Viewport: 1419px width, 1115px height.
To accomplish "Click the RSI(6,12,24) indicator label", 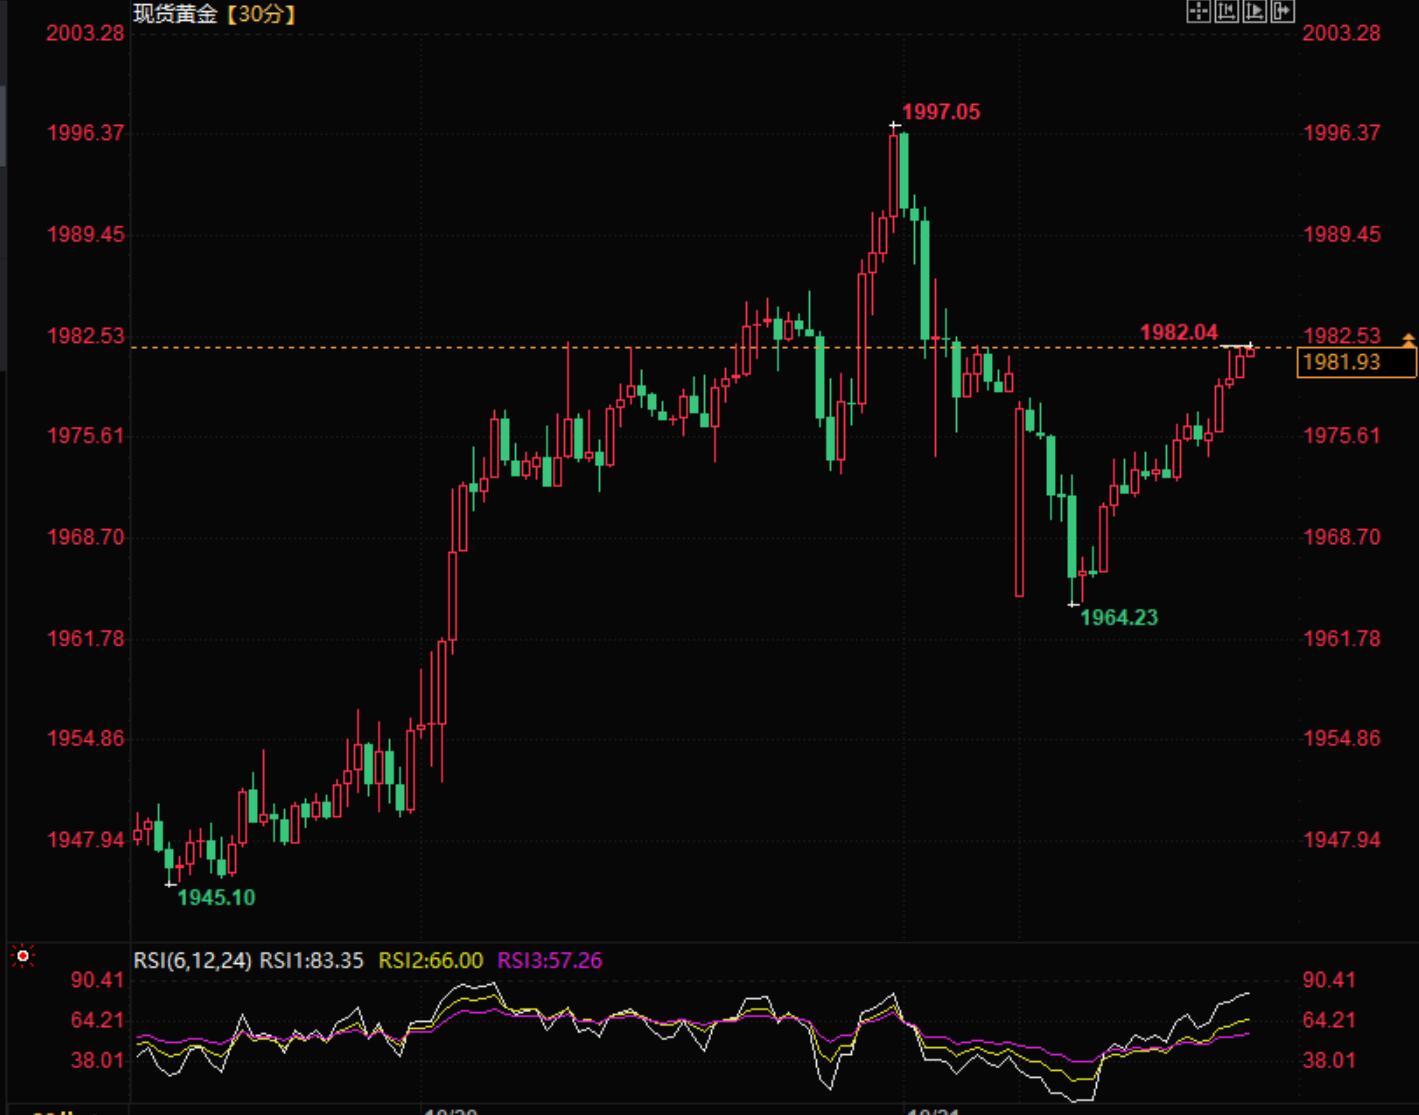I will tap(193, 960).
